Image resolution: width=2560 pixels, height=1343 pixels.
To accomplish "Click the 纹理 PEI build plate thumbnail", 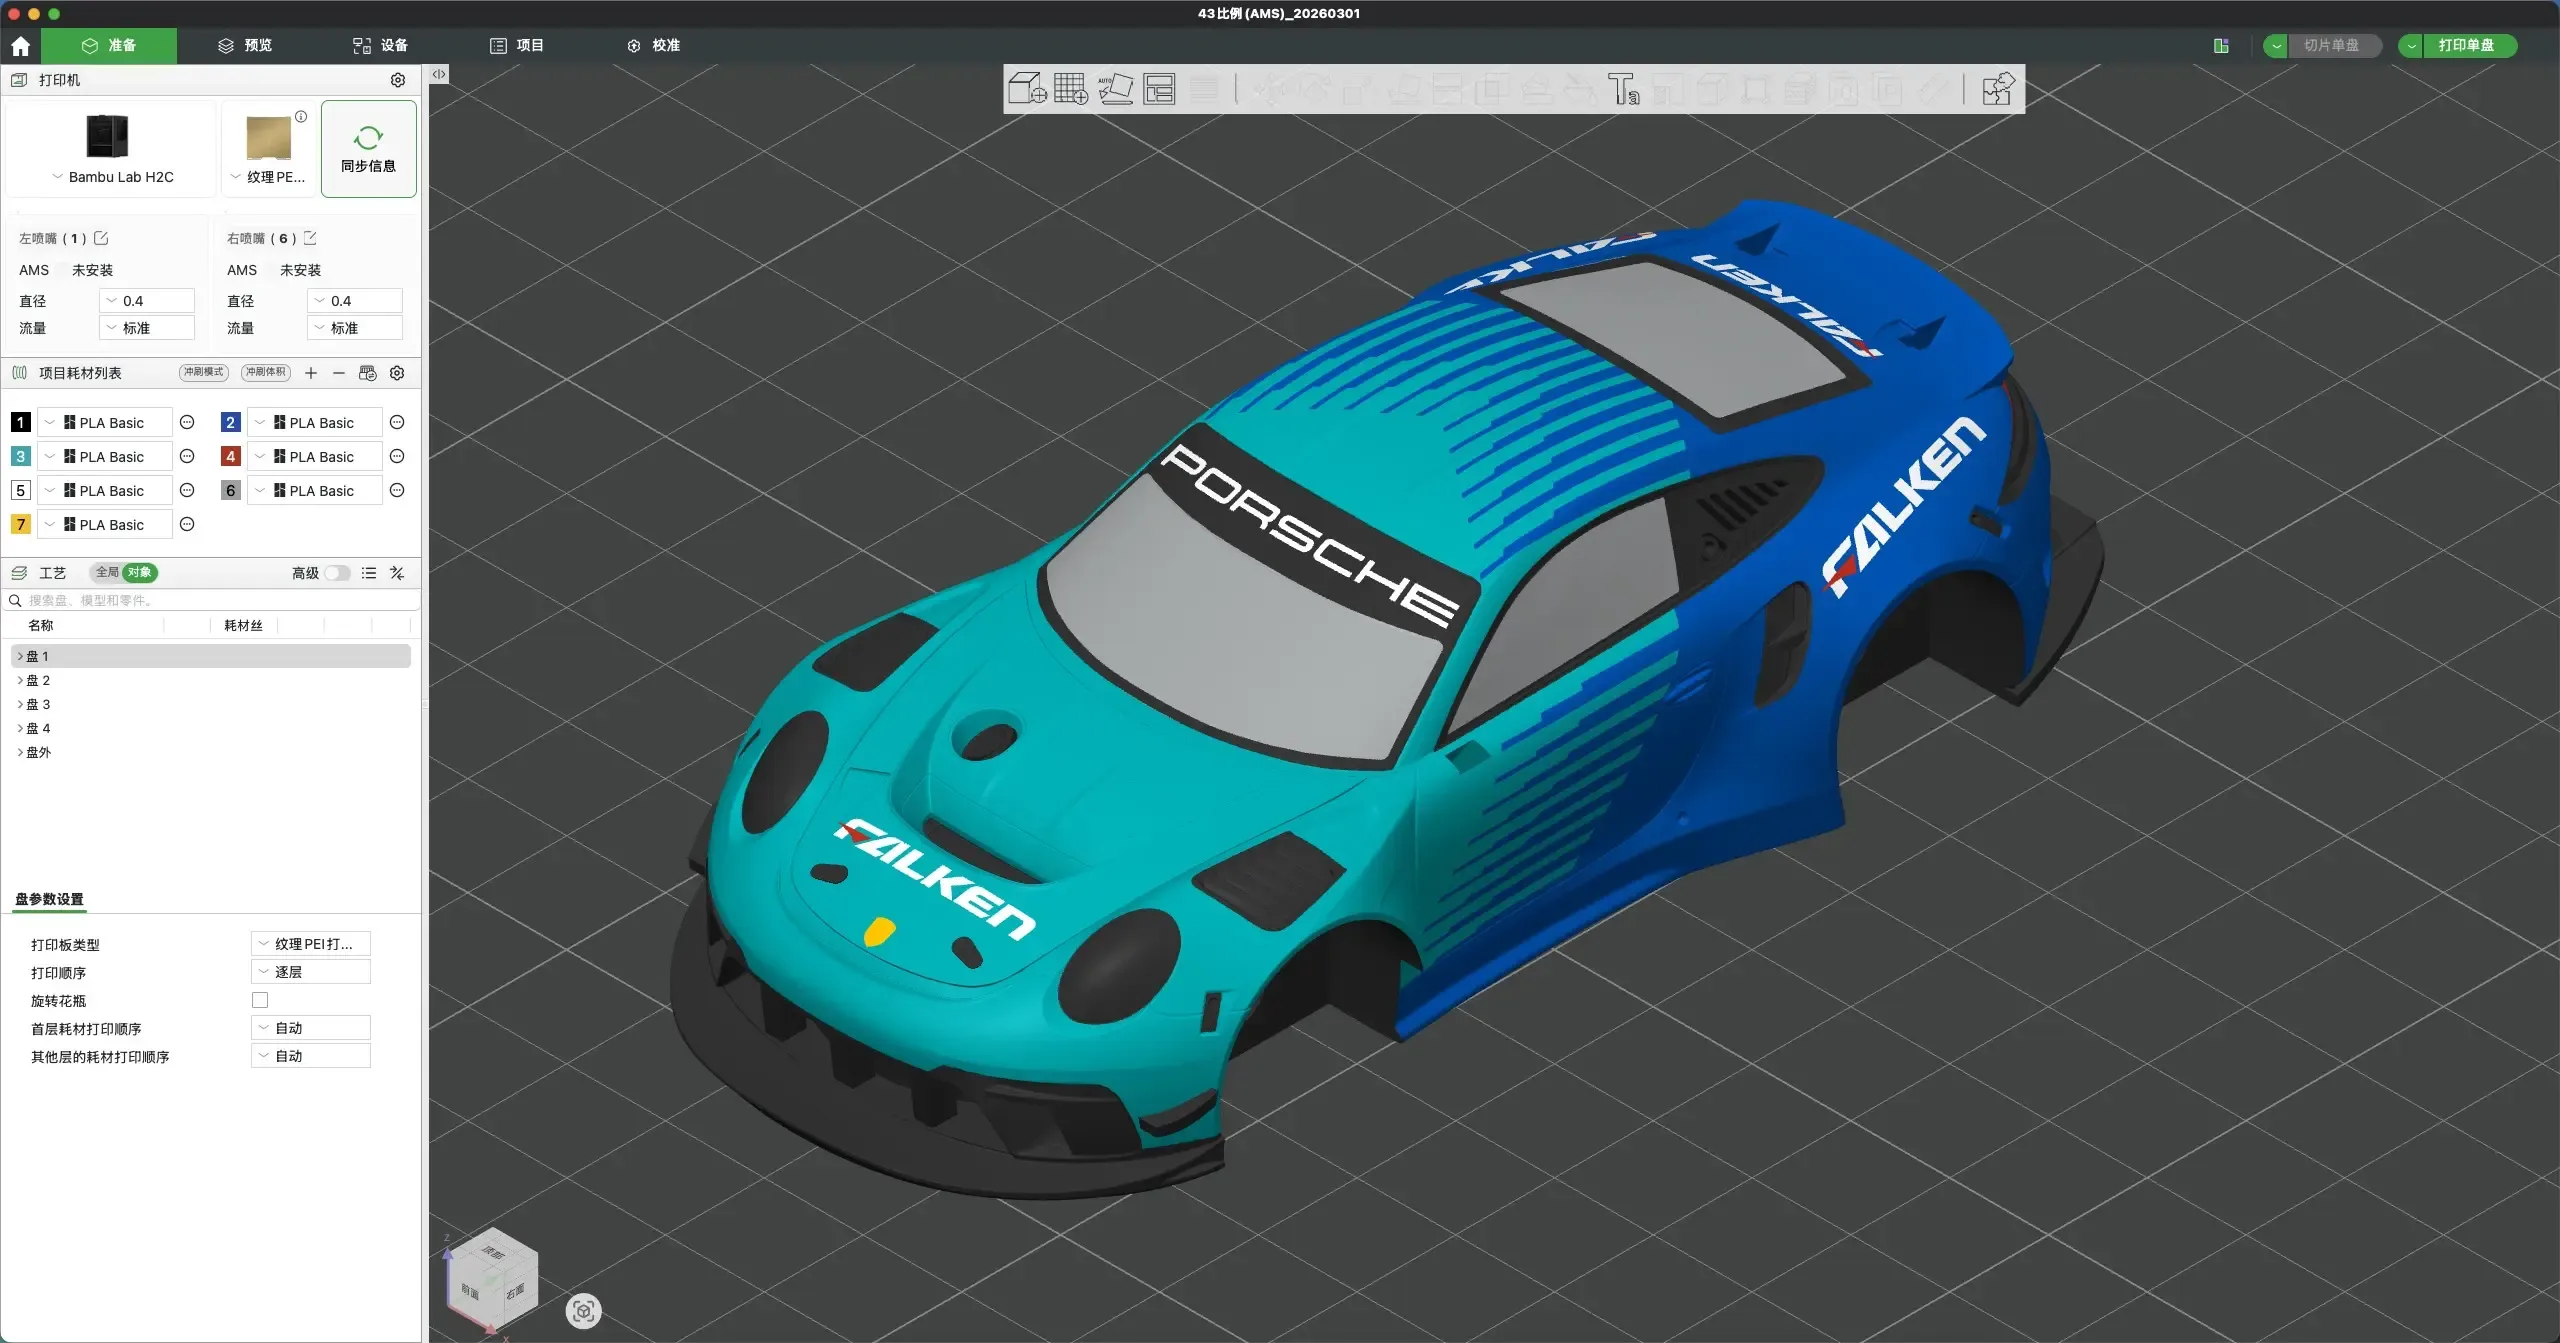I will [x=269, y=137].
